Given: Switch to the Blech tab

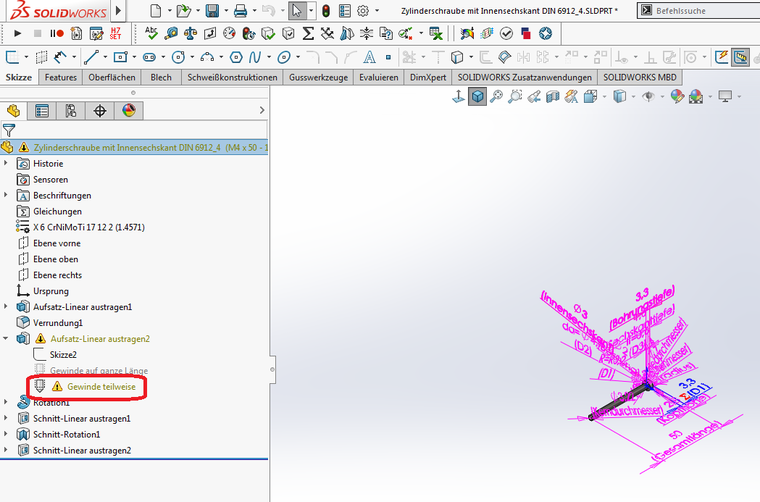Looking at the screenshot, I should [161, 77].
